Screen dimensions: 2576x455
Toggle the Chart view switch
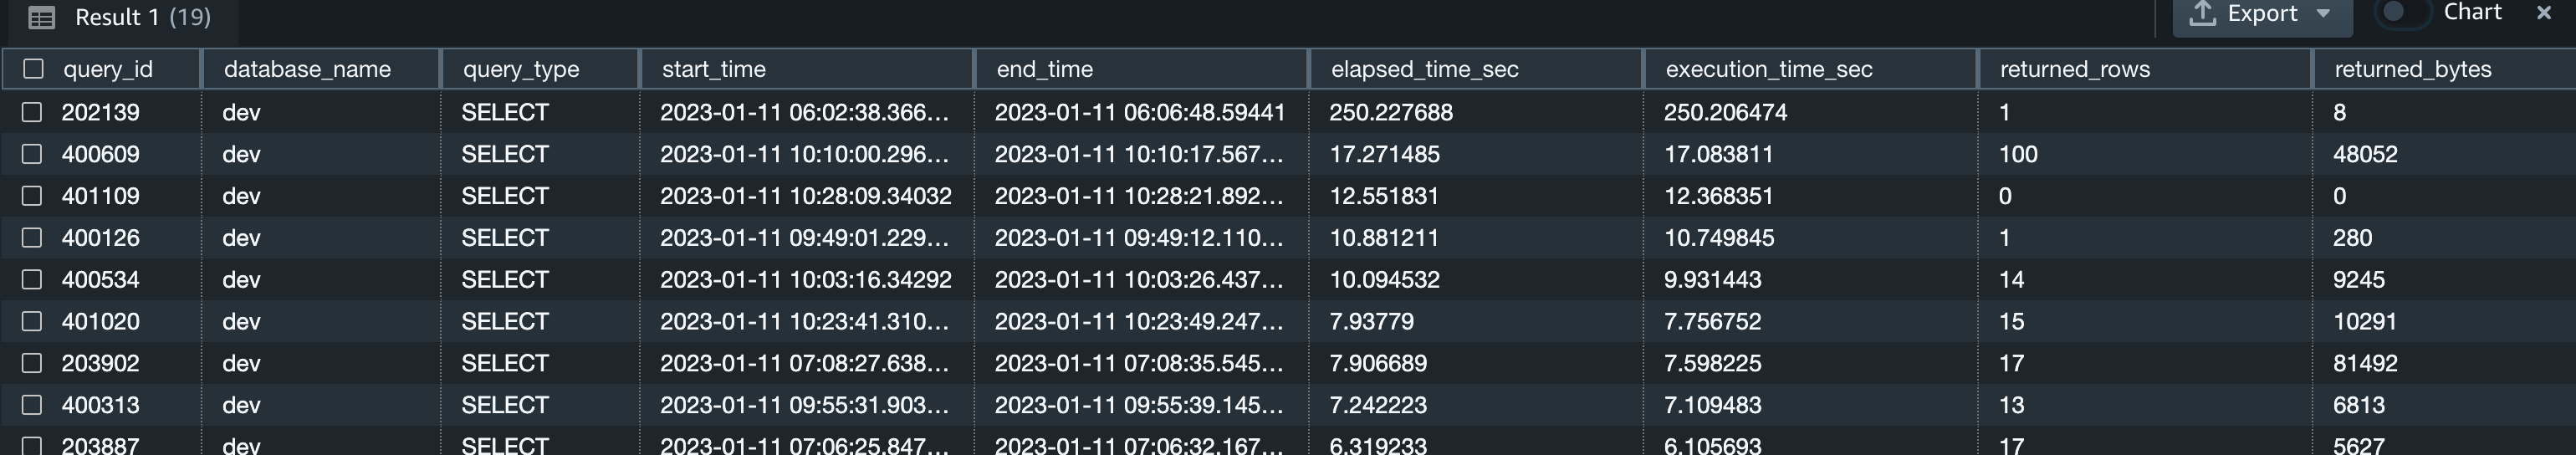coord(2403,12)
